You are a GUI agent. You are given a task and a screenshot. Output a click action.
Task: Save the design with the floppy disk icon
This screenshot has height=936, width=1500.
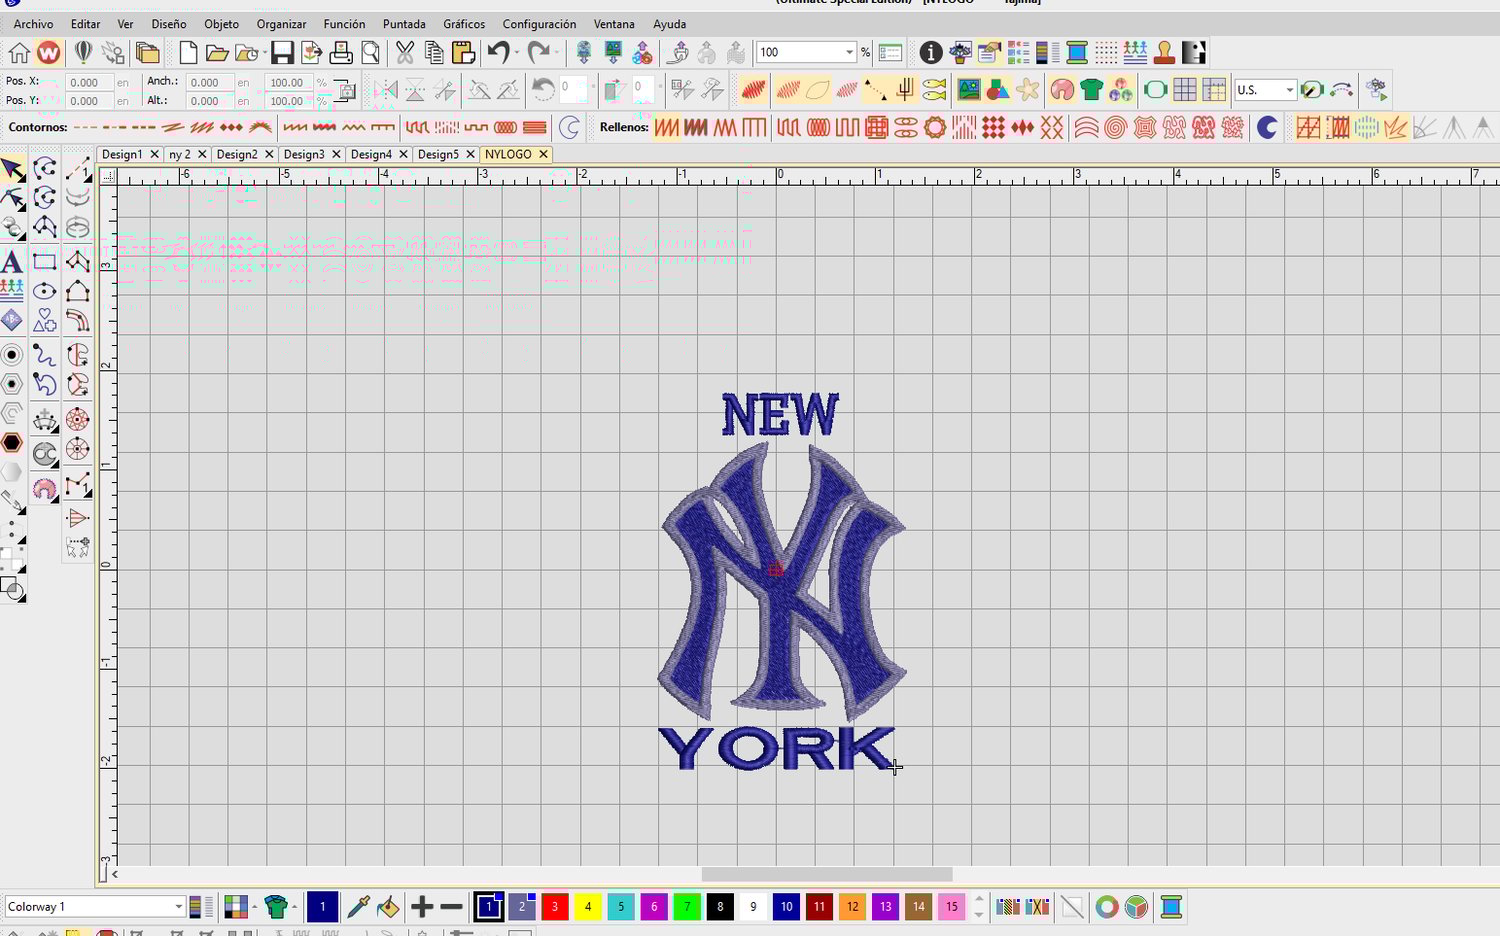[x=283, y=53]
